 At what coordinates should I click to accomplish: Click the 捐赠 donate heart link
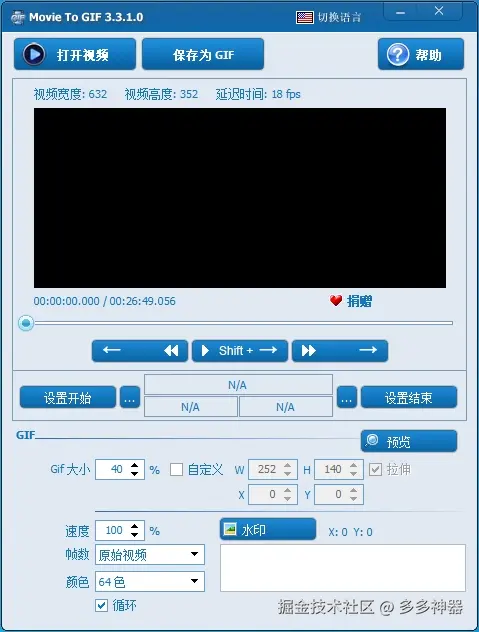(350, 301)
